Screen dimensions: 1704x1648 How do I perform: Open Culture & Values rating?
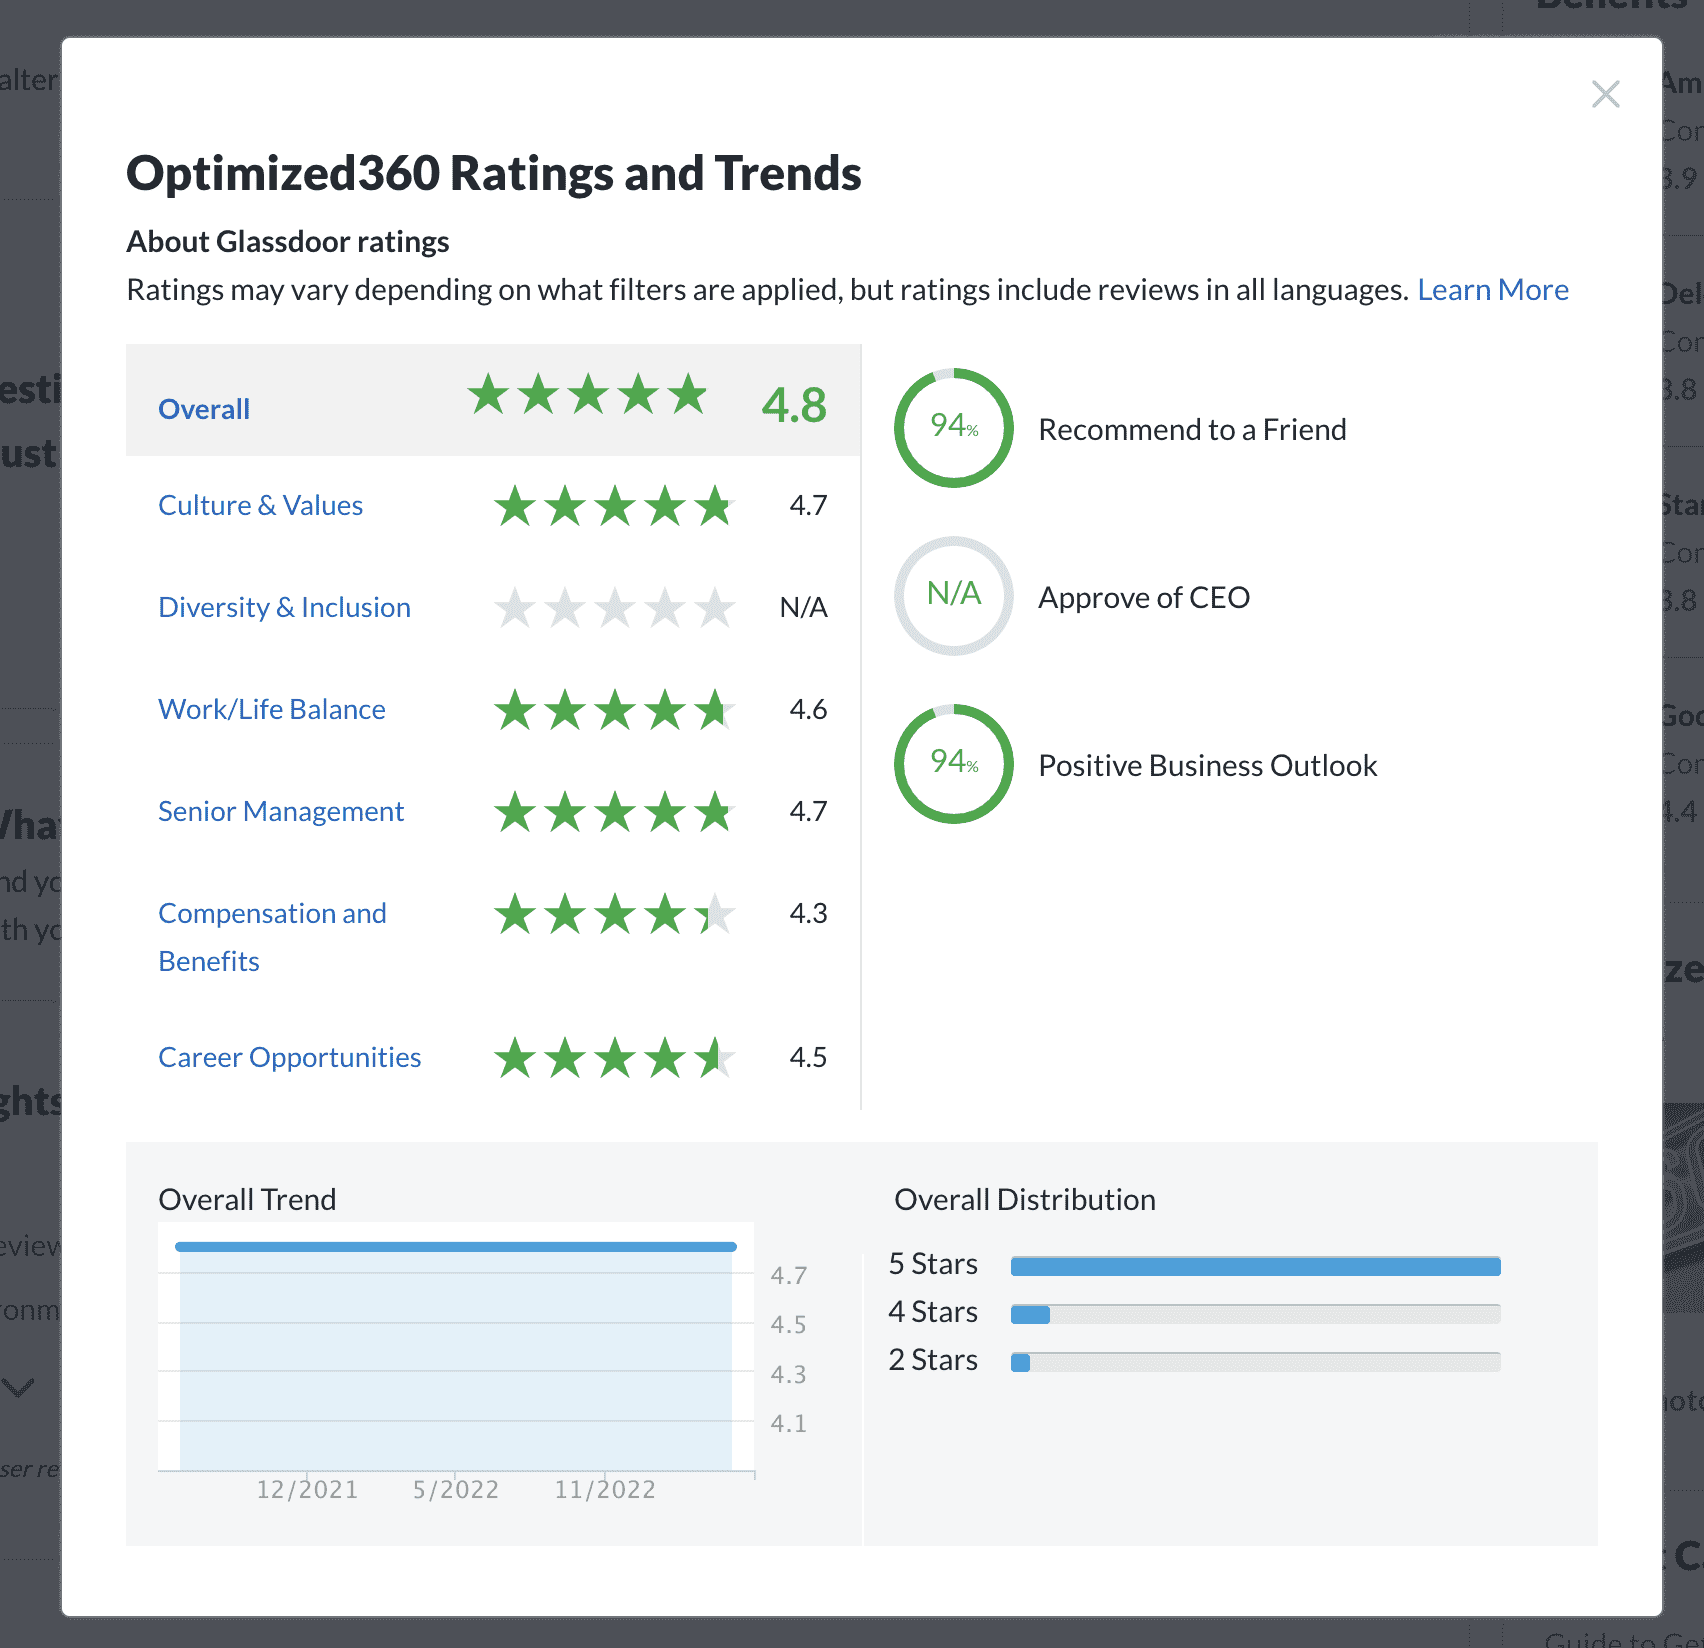[x=260, y=505]
